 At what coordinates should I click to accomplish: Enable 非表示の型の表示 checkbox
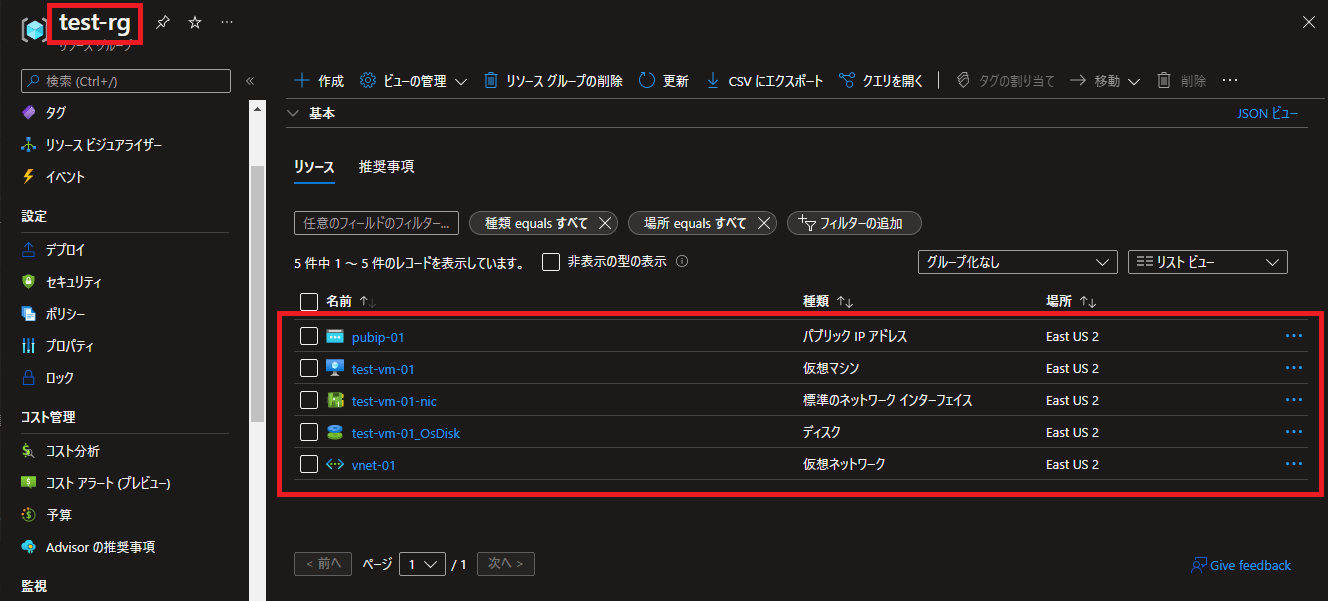tap(550, 262)
